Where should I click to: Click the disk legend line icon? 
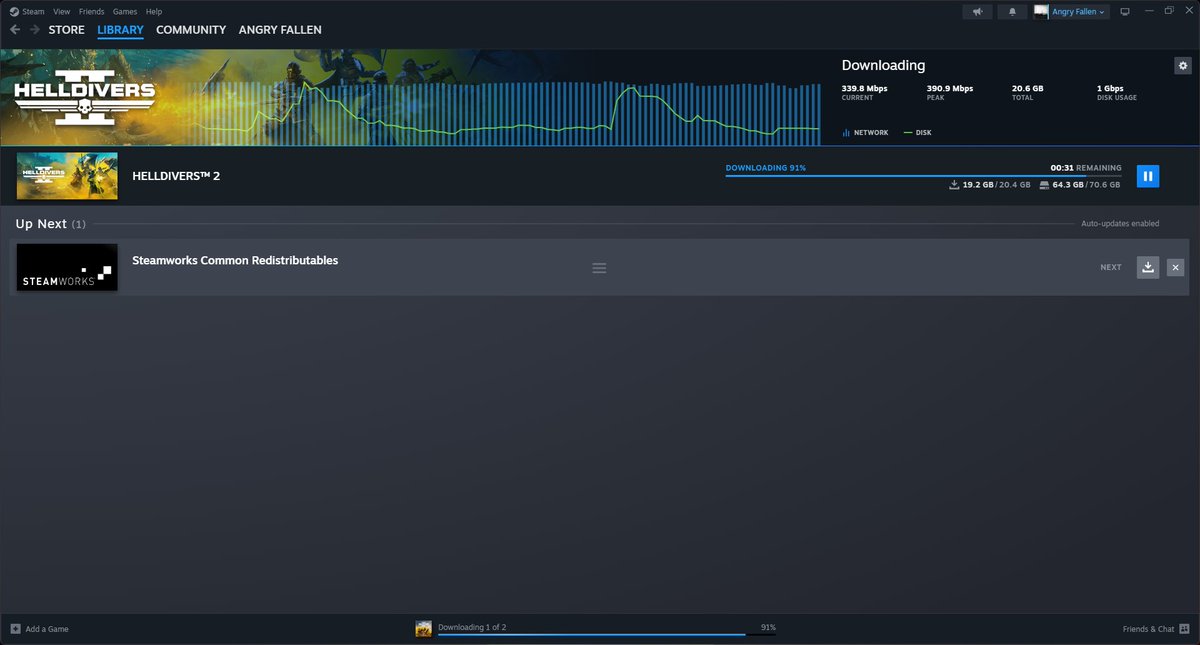tap(908, 132)
